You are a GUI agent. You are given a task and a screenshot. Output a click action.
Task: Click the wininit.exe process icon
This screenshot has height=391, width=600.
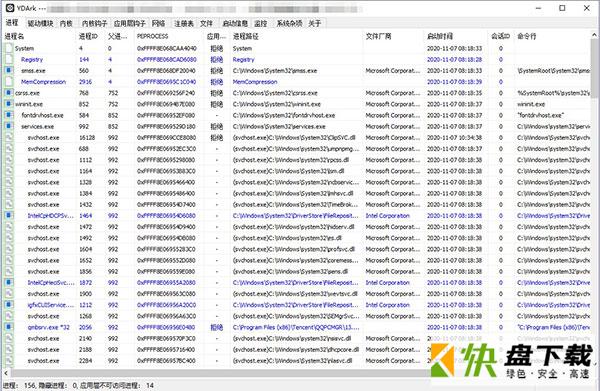(9, 104)
